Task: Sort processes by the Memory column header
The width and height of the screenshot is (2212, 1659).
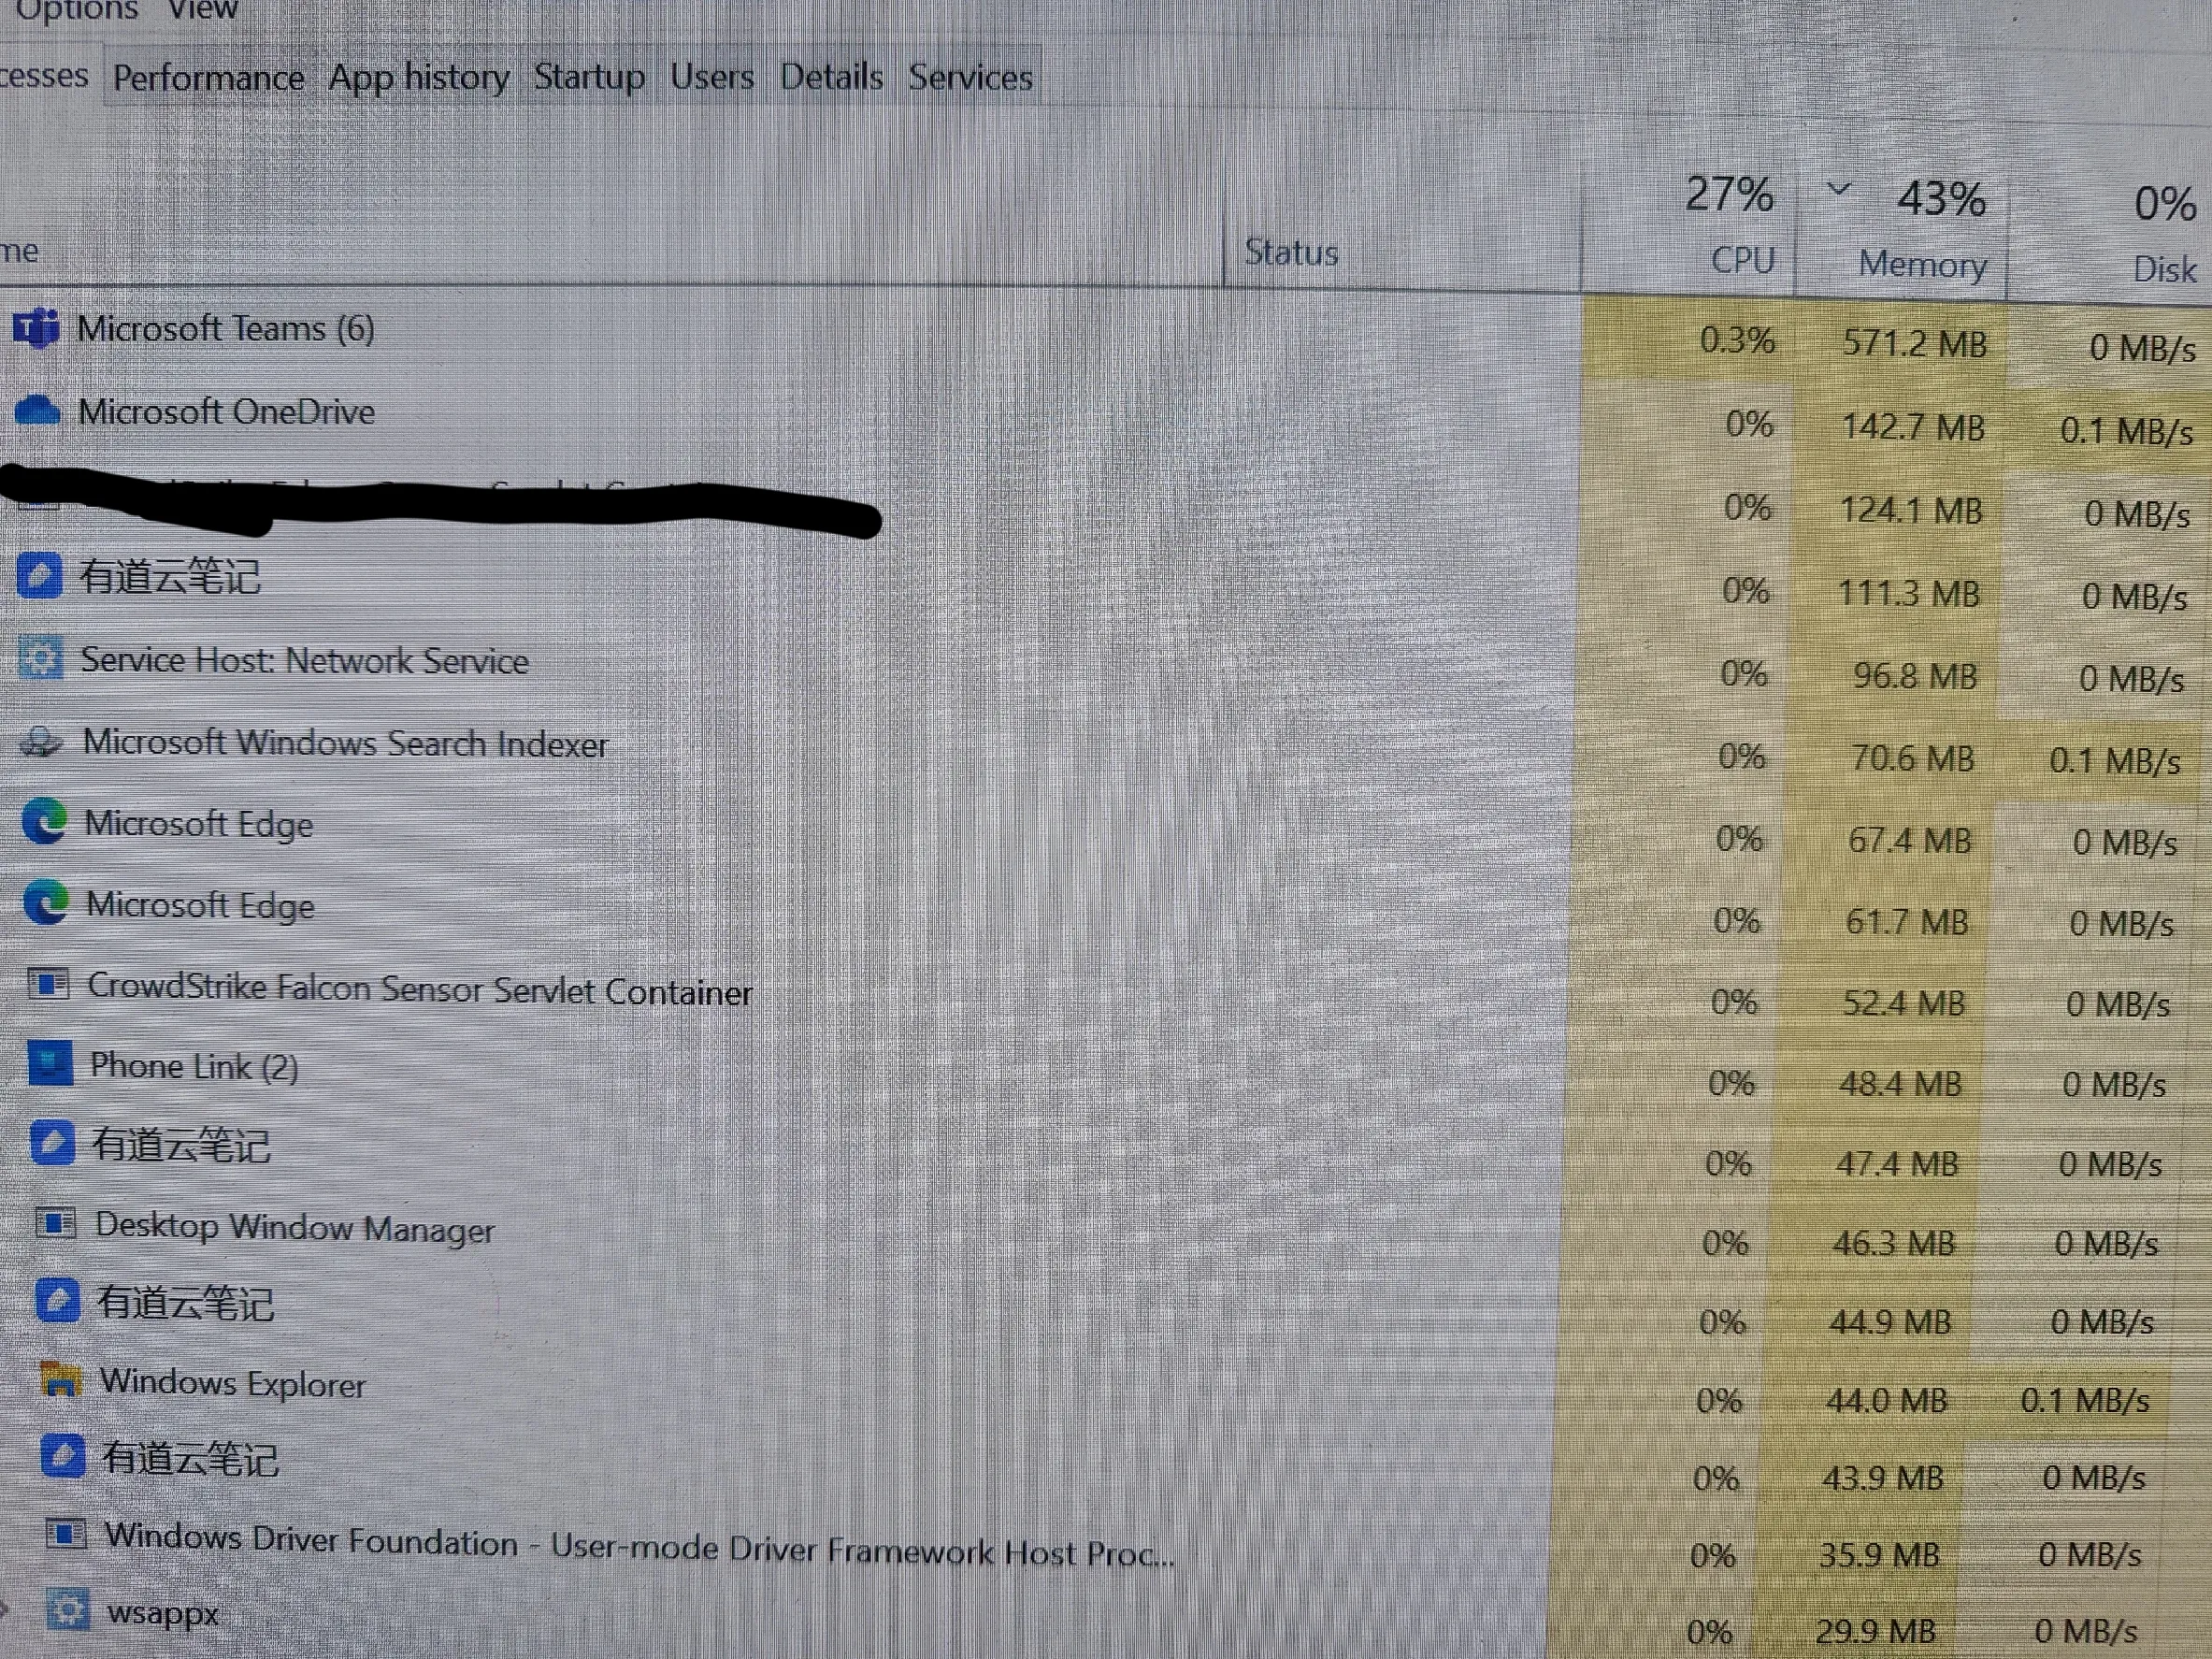Action: tap(1902, 232)
